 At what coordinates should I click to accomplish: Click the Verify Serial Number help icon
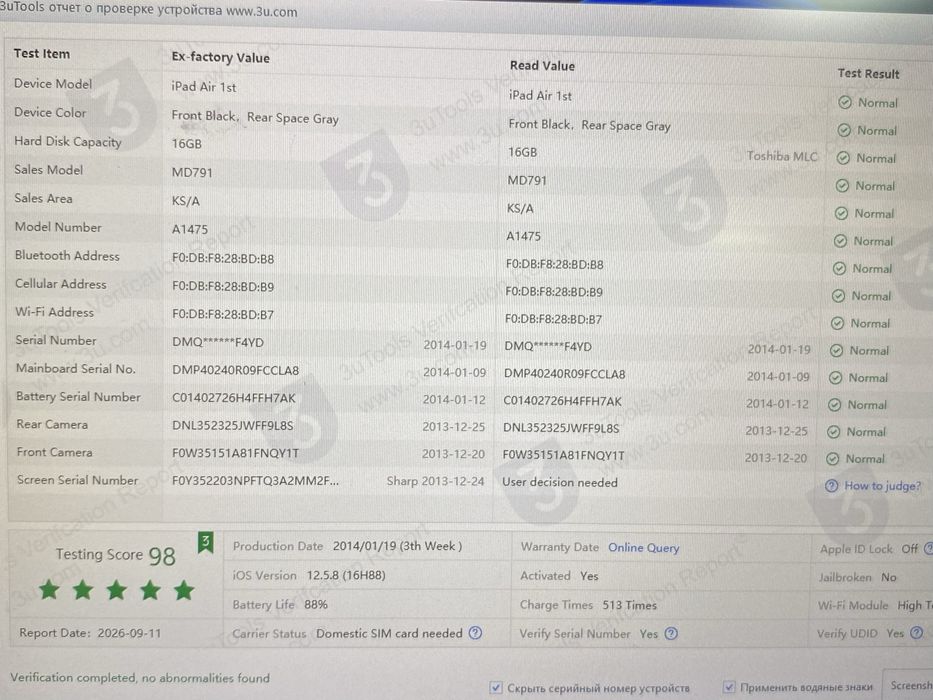671,633
